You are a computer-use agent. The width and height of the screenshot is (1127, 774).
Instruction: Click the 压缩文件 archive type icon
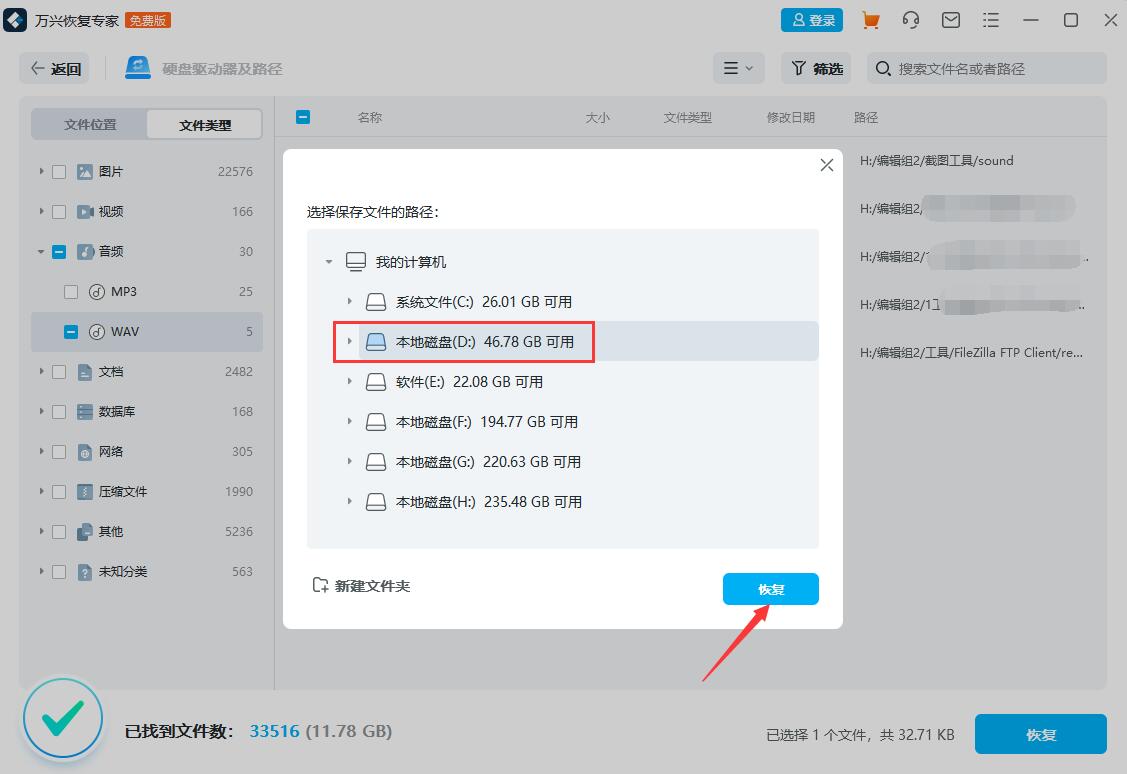point(85,492)
